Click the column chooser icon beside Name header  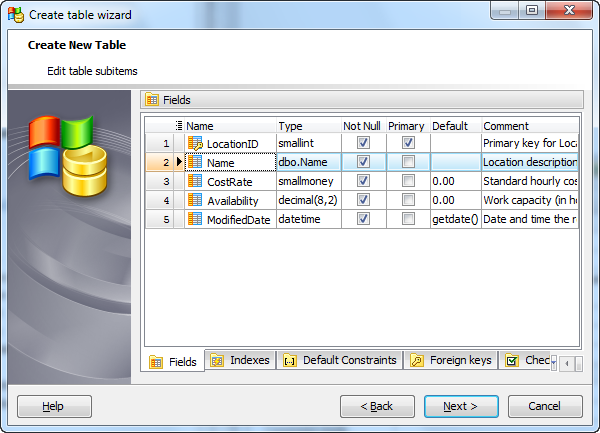click(x=179, y=126)
